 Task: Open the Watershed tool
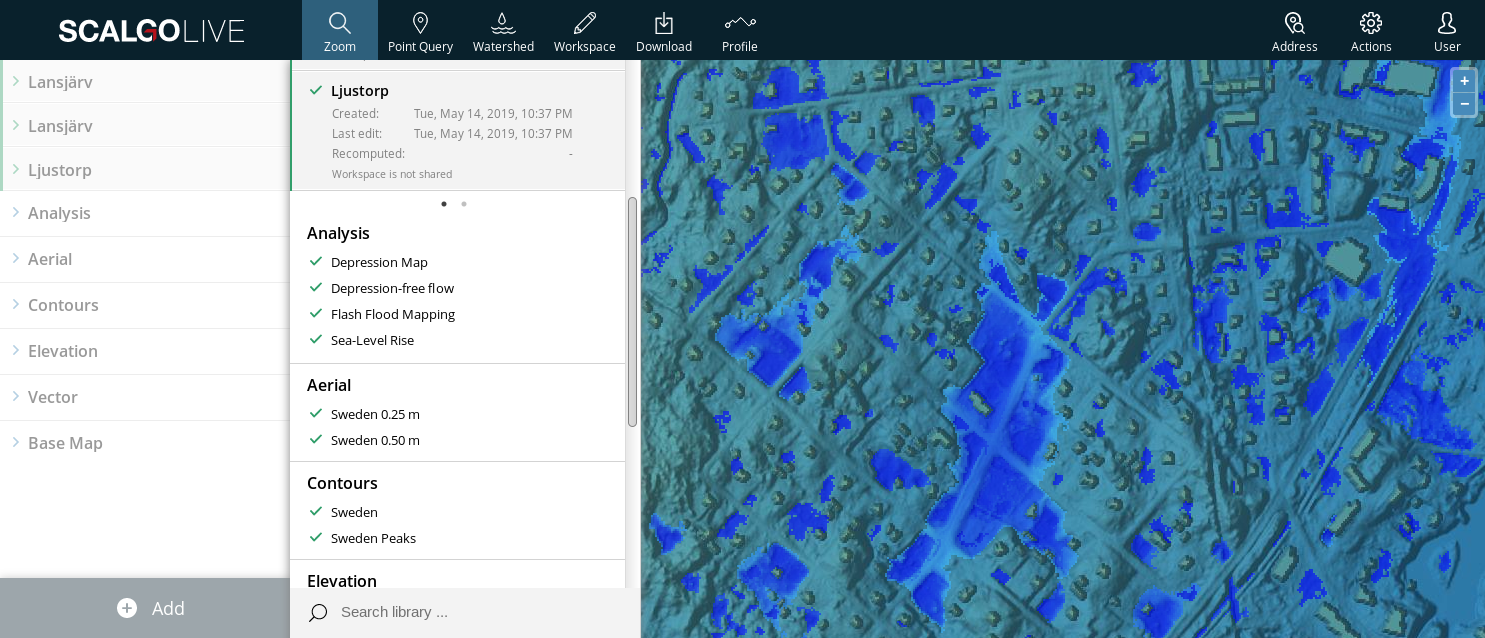click(503, 30)
